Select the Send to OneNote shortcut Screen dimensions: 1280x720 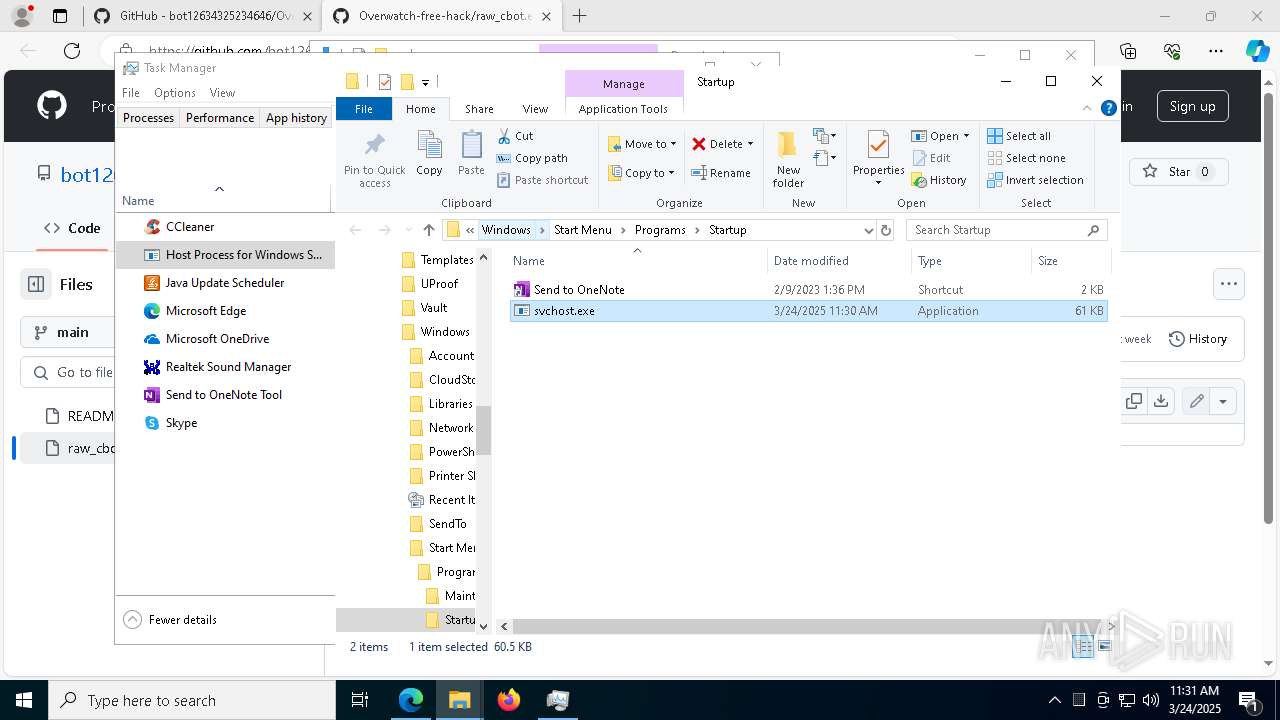coord(808,289)
